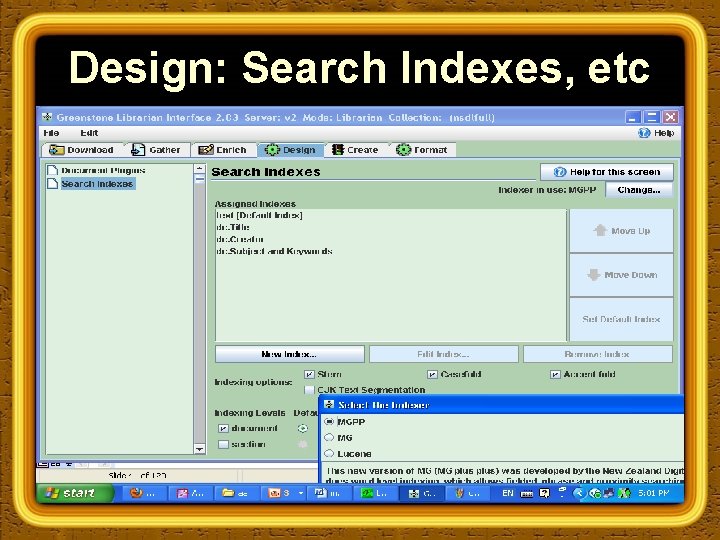Viewport: 720px width, 540px height.
Task: Switch to the Enrich tab
Action: pos(223,150)
